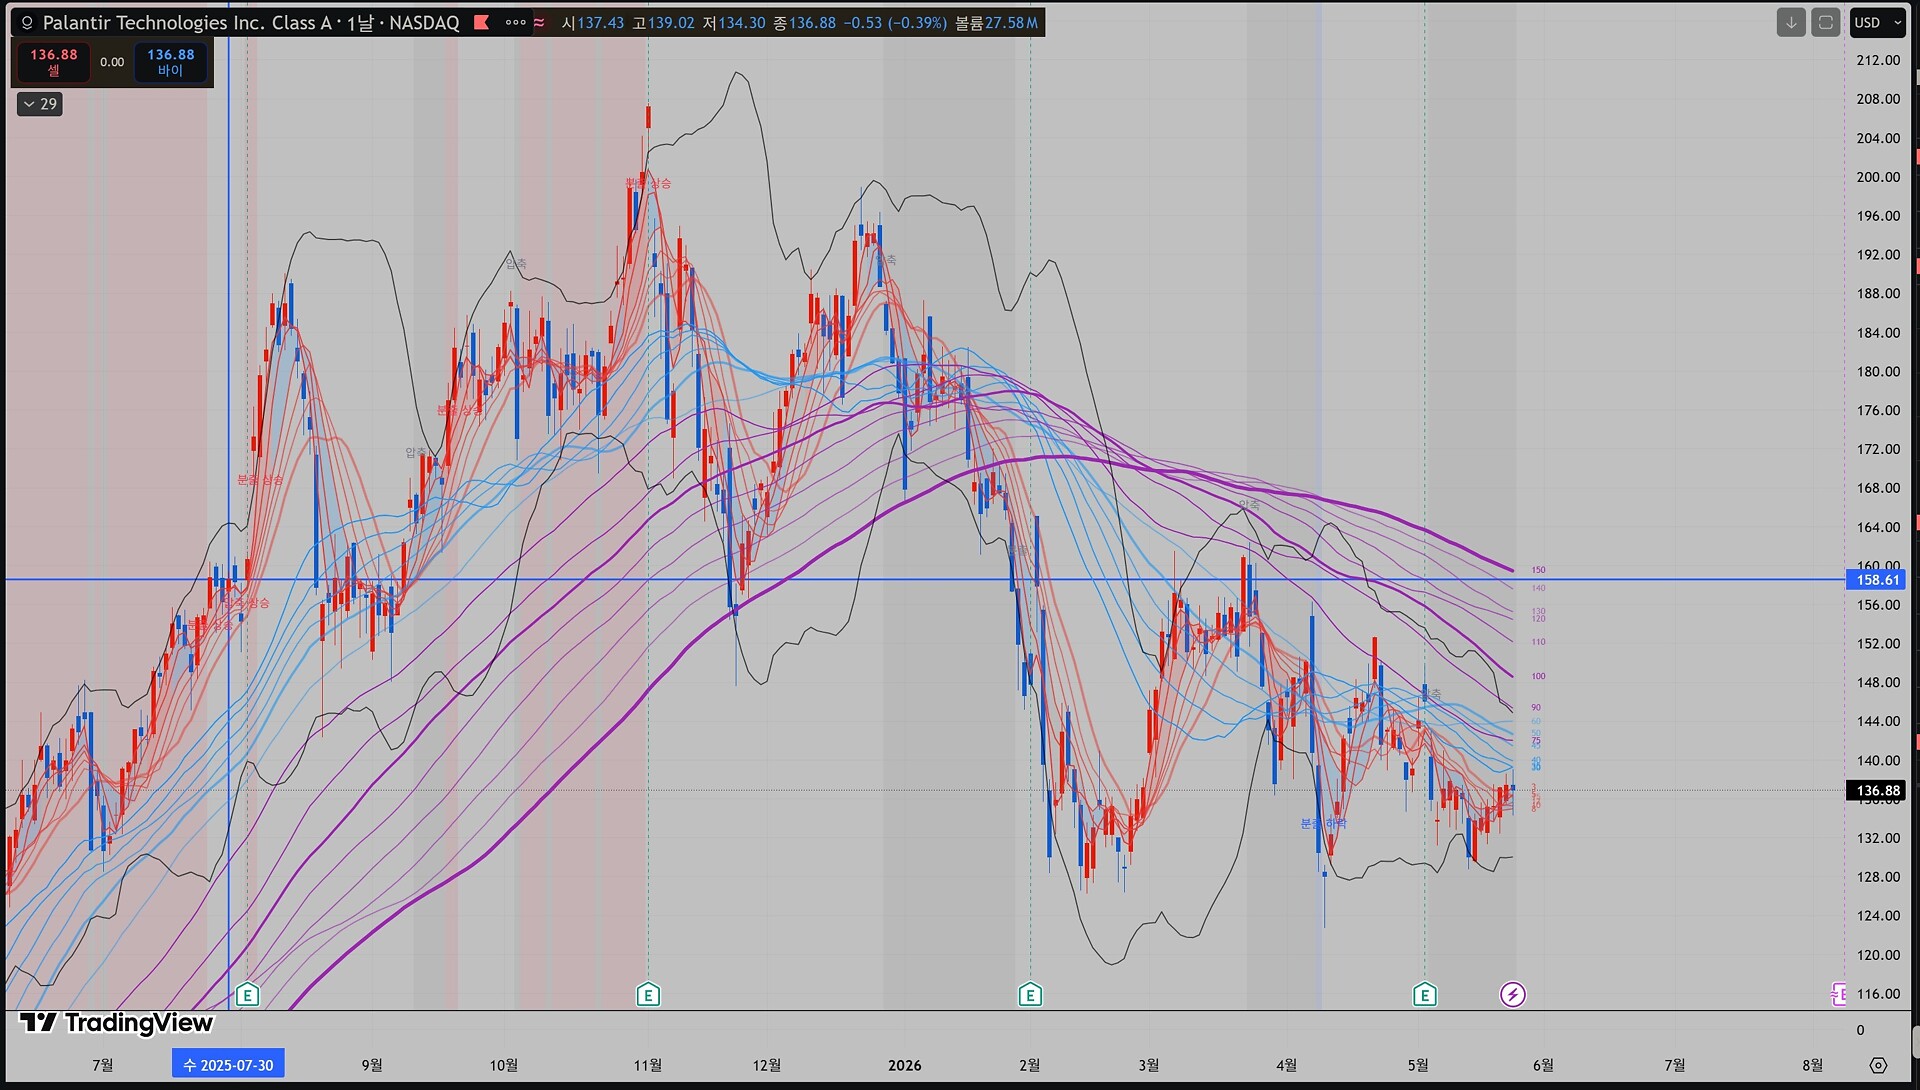
Task: Click the 200.00 price scale label
Action: click(1878, 177)
